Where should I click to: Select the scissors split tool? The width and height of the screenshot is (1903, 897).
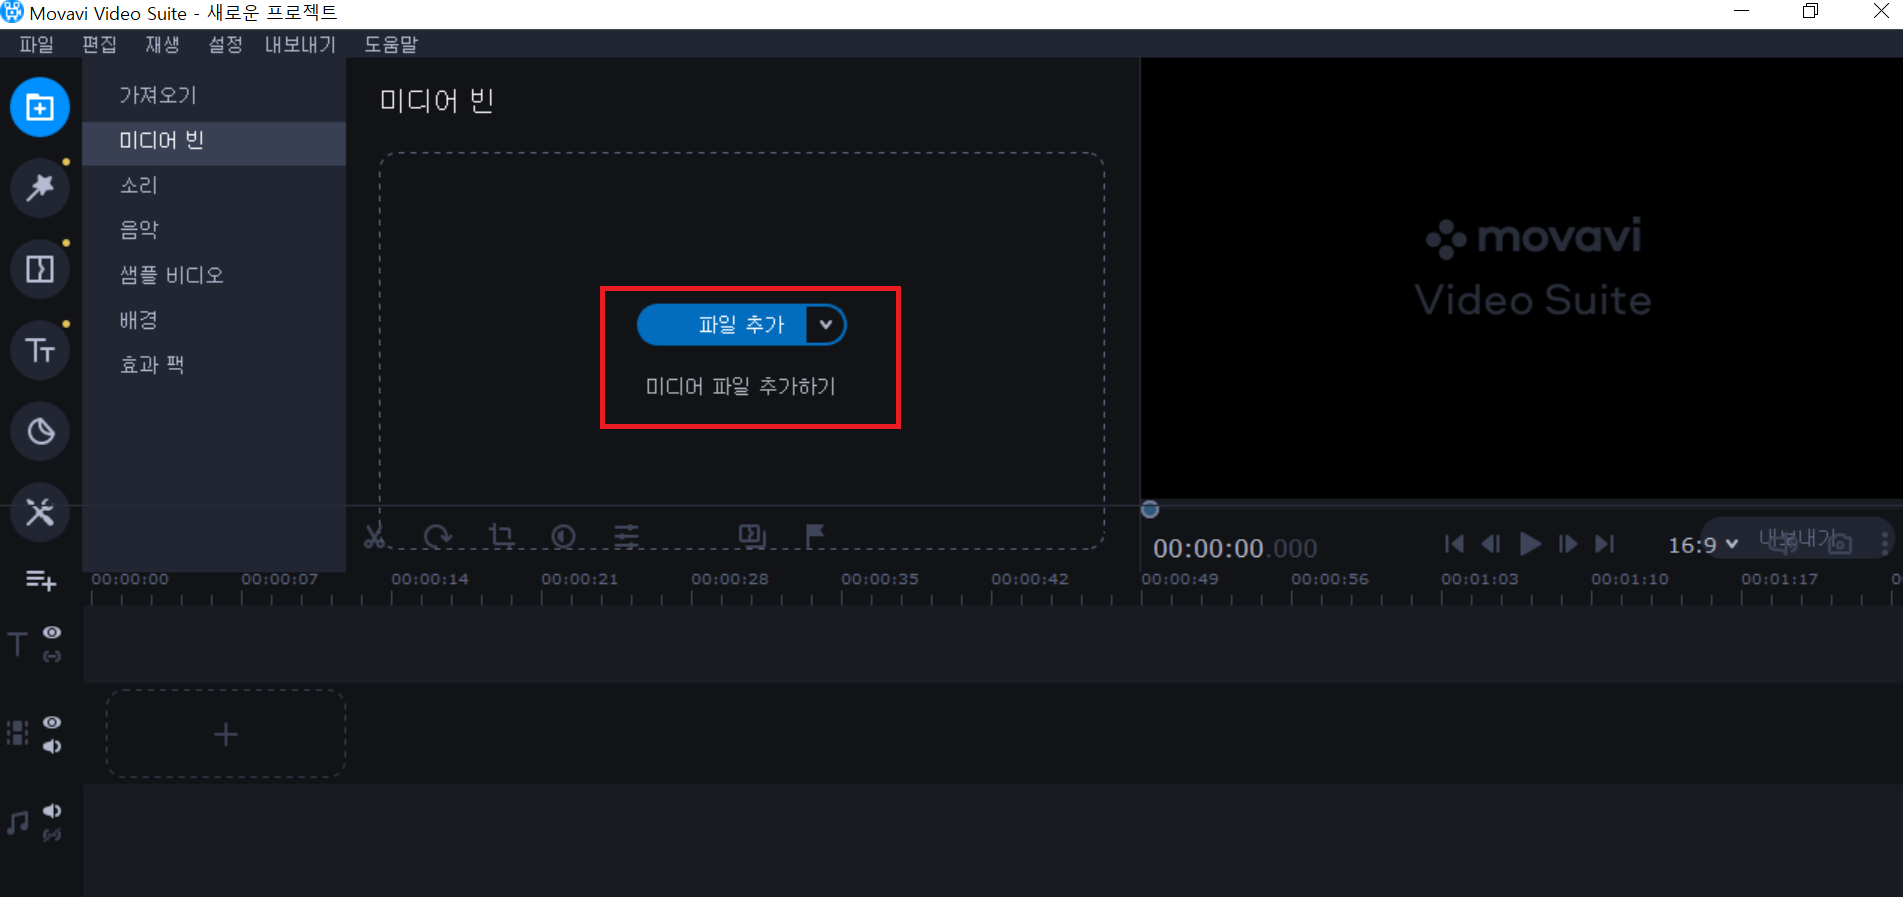coord(375,536)
